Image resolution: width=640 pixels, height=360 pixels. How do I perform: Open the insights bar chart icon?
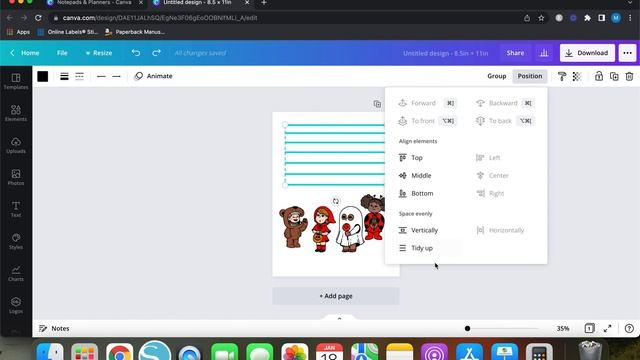pyautogui.click(x=544, y=53)
